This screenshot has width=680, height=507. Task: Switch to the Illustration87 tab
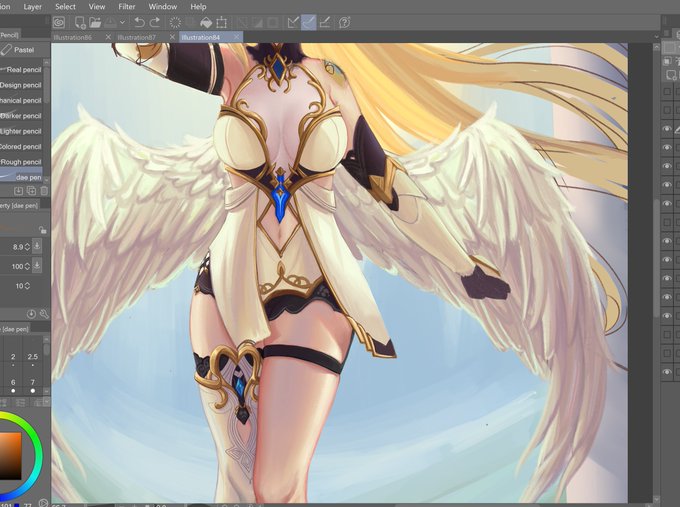[x=136, y=37]
